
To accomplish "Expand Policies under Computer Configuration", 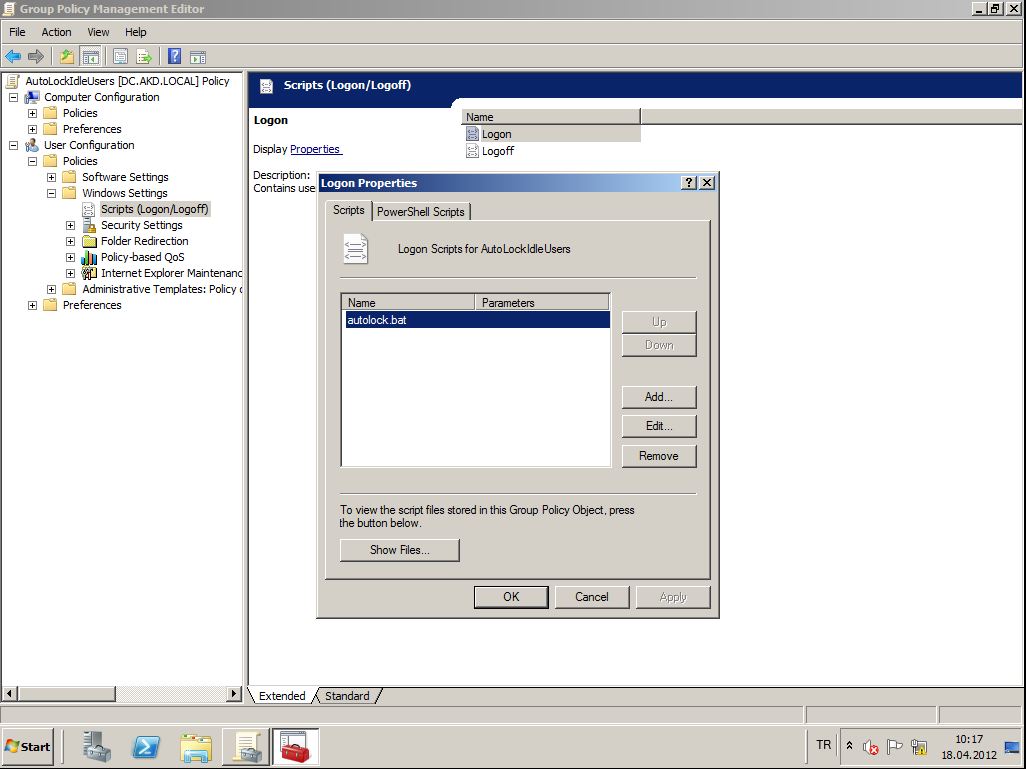I will (32, 113).
